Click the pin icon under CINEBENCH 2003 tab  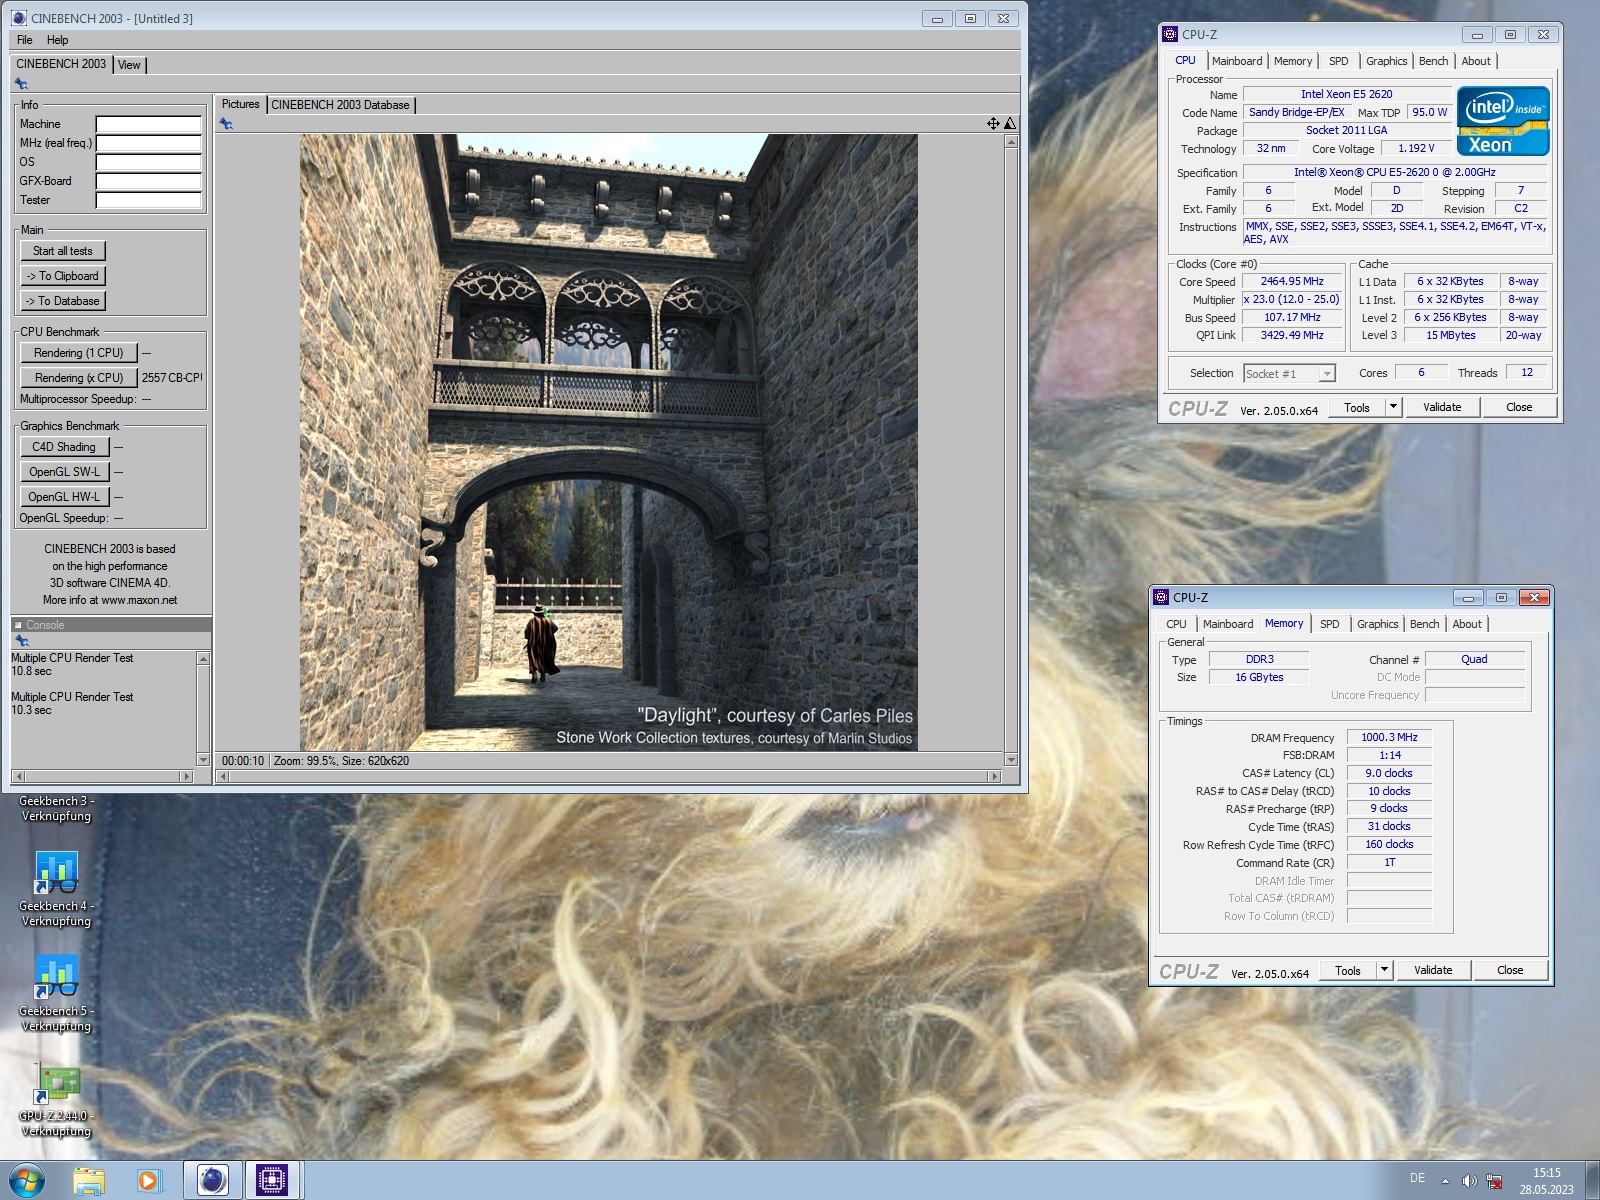[x=21, y=84]
